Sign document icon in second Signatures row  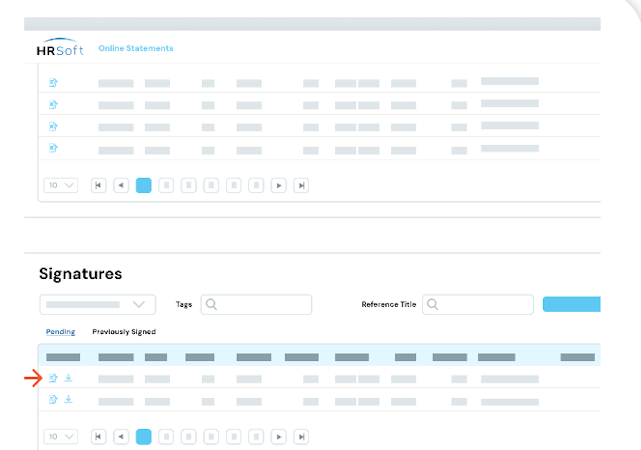[53, 399]
